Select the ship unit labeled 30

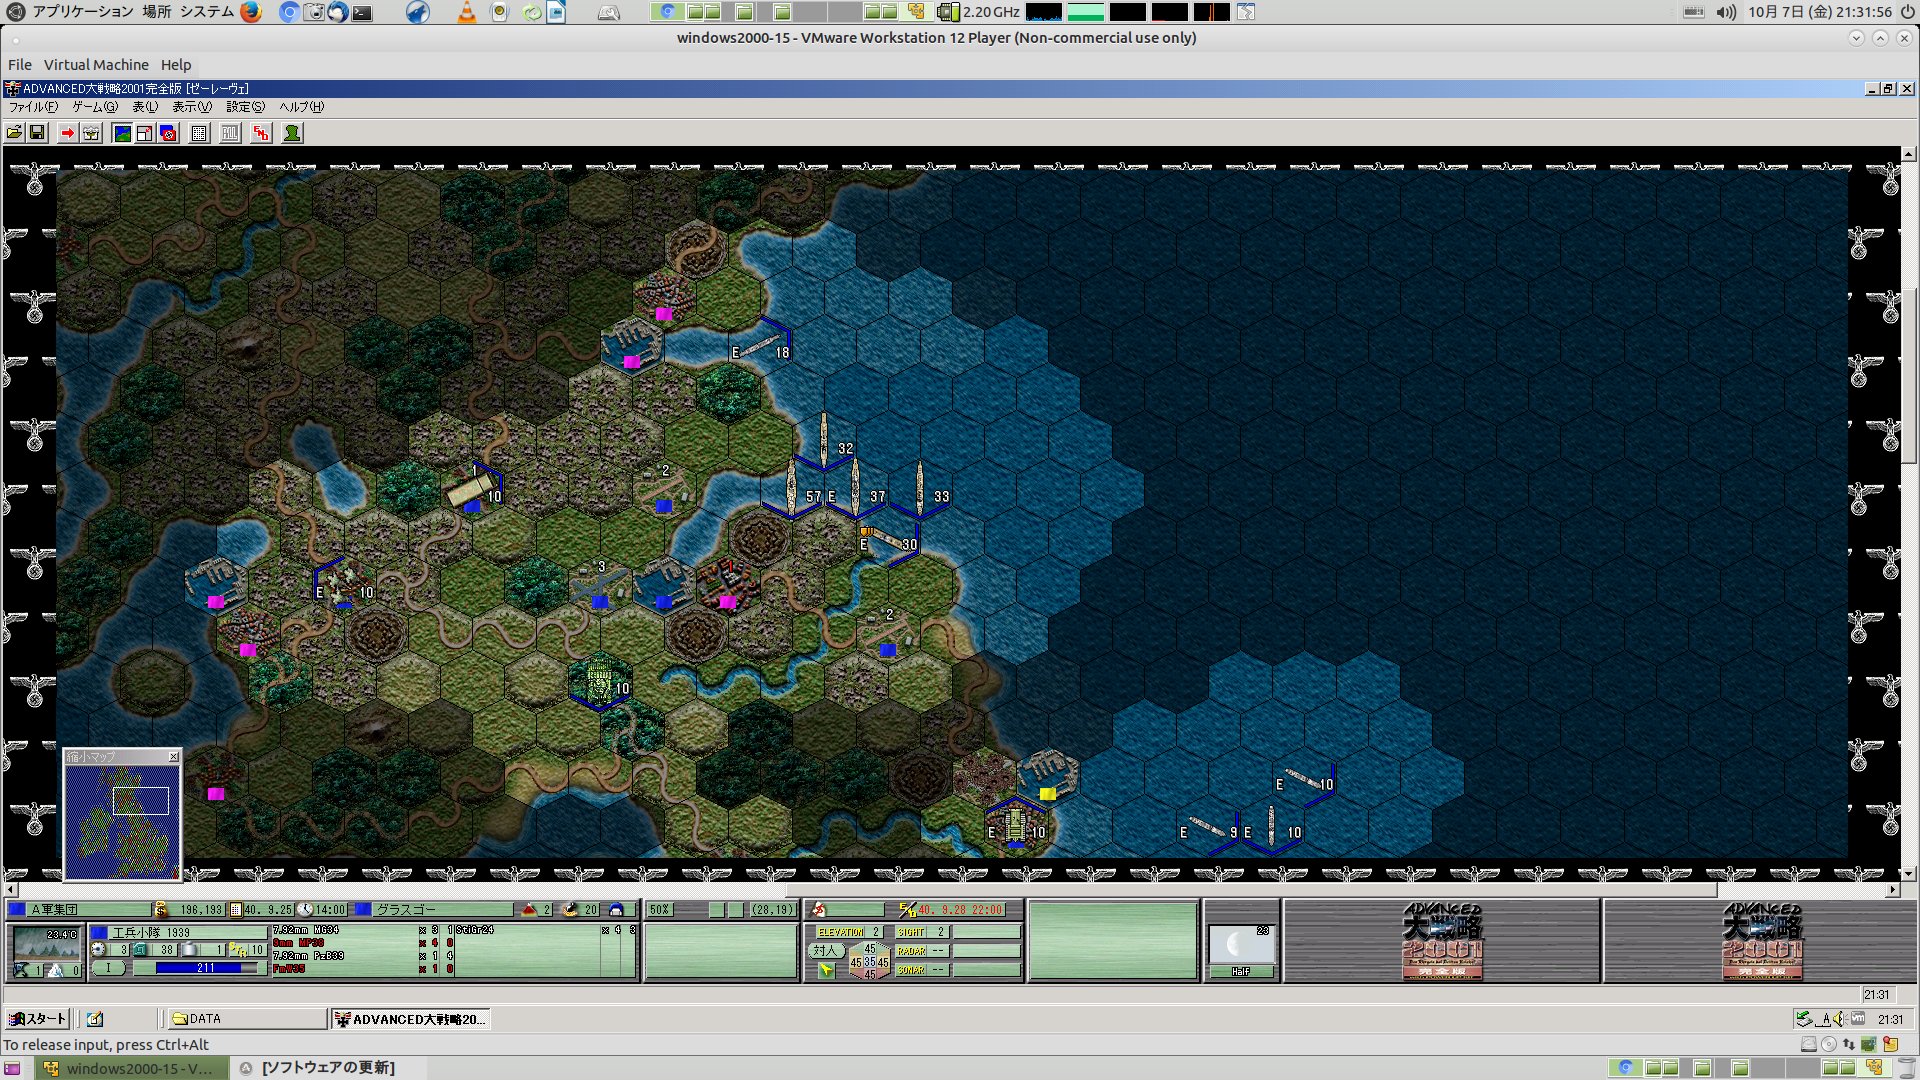[889, 541]
